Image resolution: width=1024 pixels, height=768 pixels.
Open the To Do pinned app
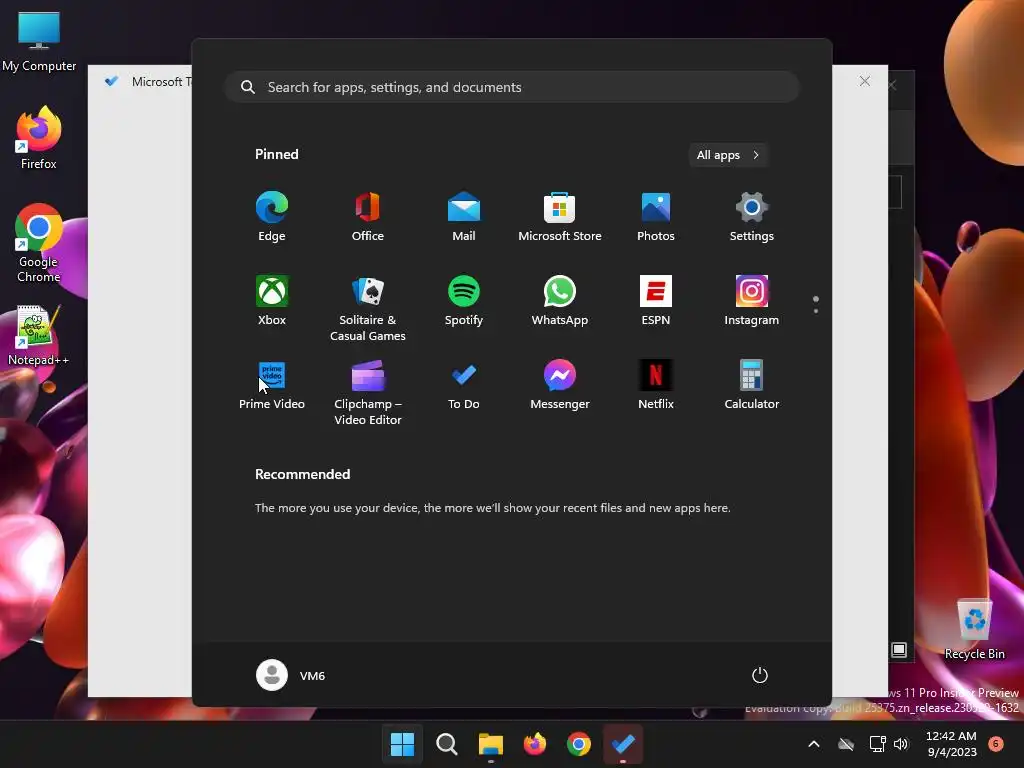464,385
